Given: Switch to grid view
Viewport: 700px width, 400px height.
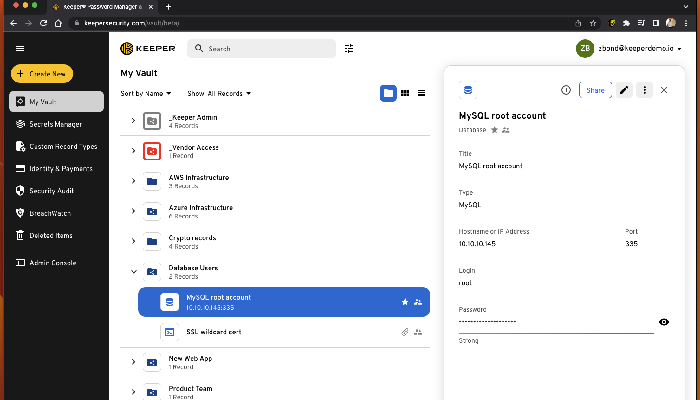Looking at the screenshot, I should click(405, 93).
